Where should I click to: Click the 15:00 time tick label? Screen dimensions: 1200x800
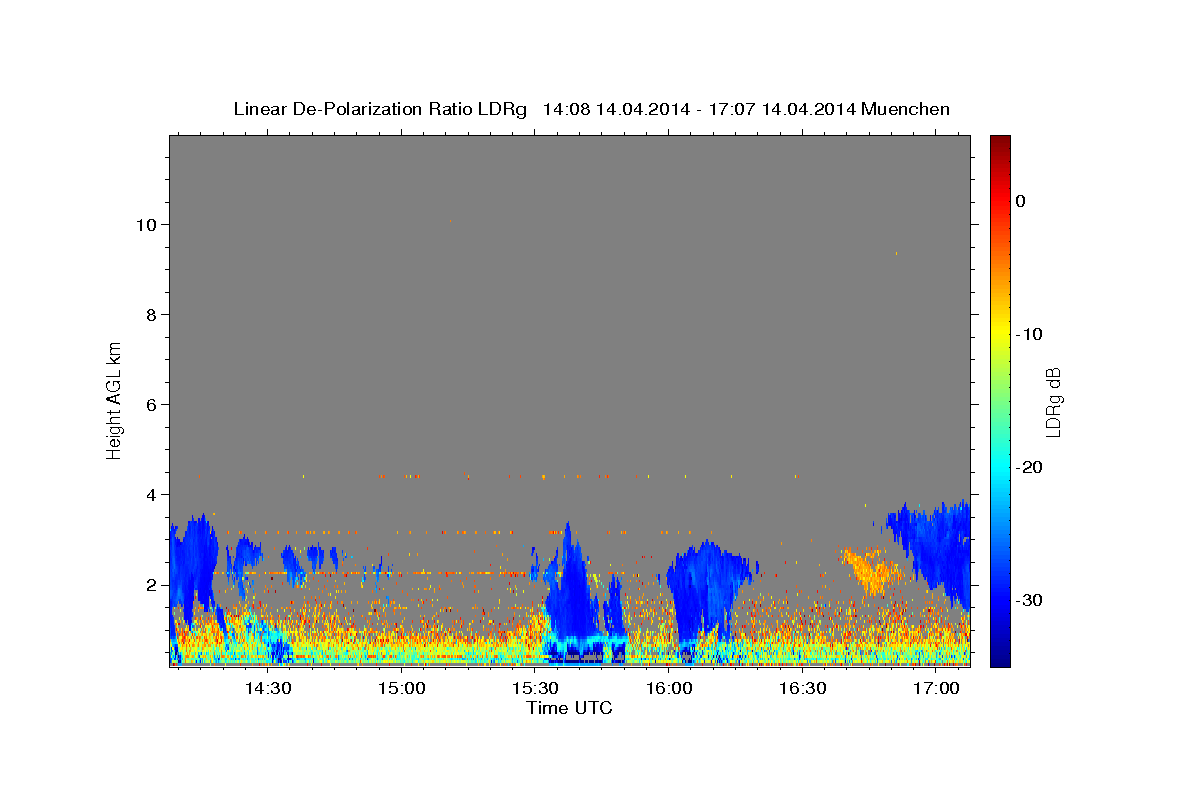tap(402, 688)
